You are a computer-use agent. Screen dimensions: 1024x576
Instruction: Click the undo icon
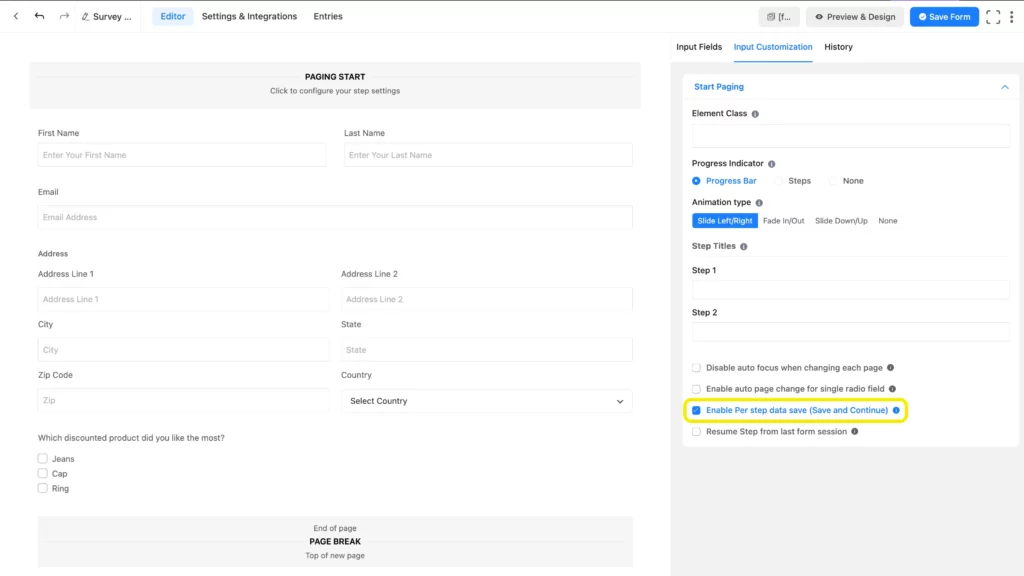pyautogui.click(x=39, y=16)
